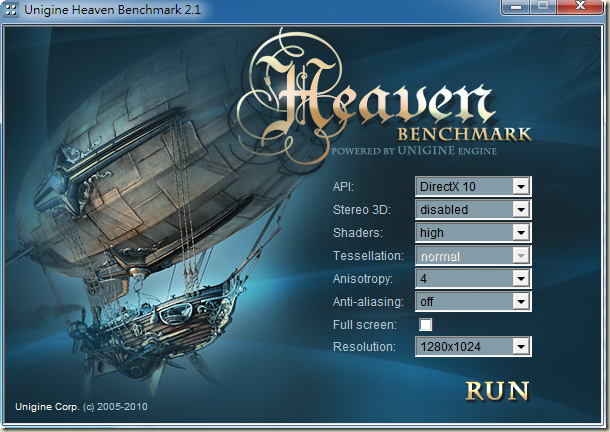610x432 pixels.
Task: Click the RUN button
Action: click(497, 391)
